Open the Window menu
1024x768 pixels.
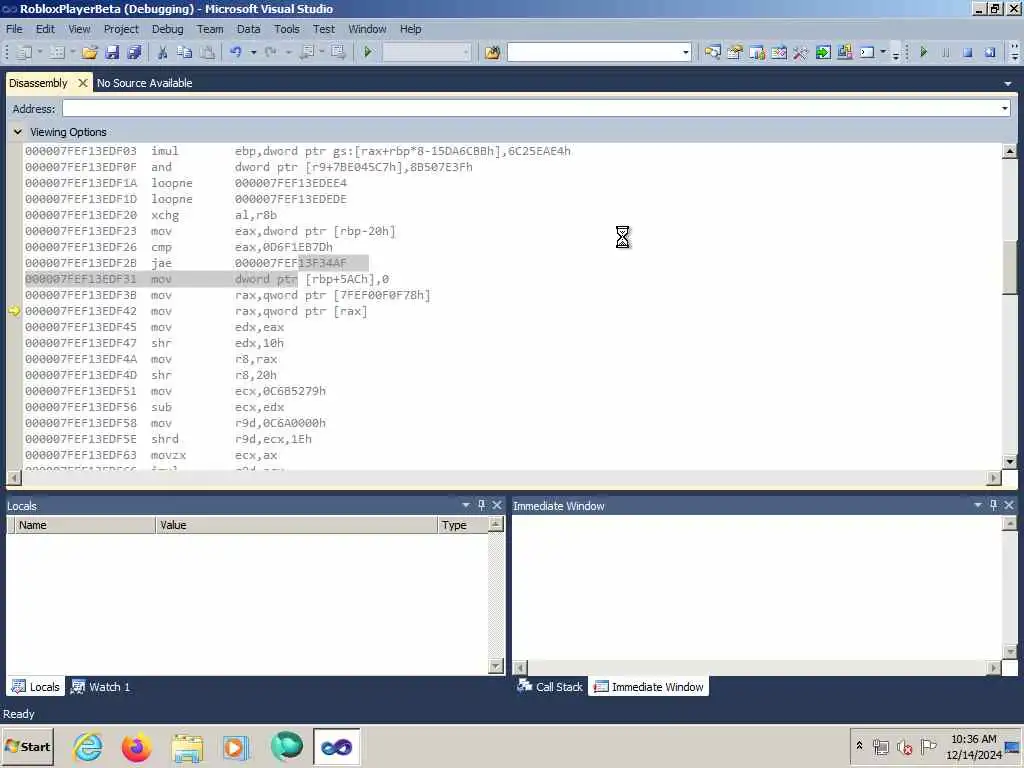367,29
